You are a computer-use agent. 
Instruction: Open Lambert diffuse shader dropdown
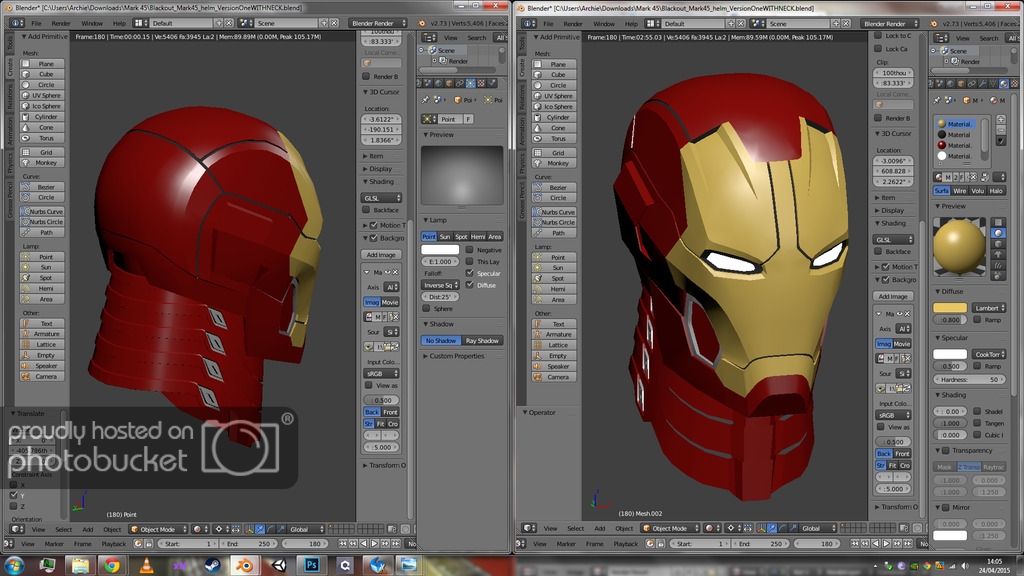tap(989, 308)
